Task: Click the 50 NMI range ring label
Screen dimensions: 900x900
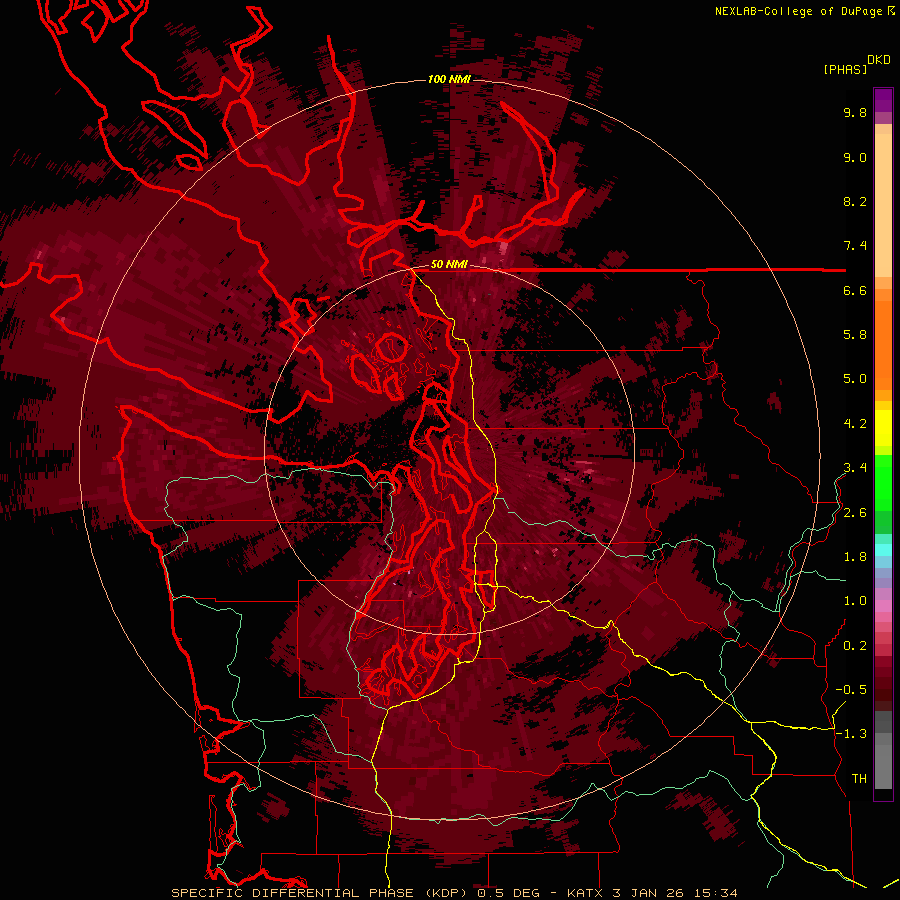Action: (449, 265)
